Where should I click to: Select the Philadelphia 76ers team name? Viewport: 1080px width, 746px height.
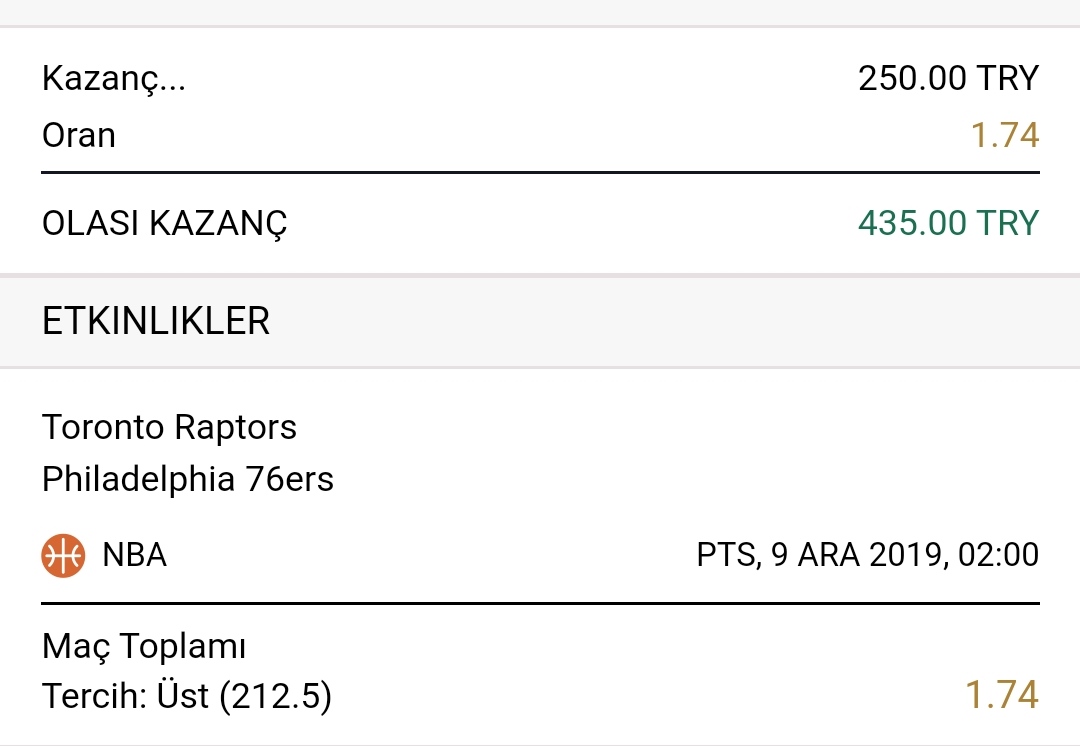[187, 479]
